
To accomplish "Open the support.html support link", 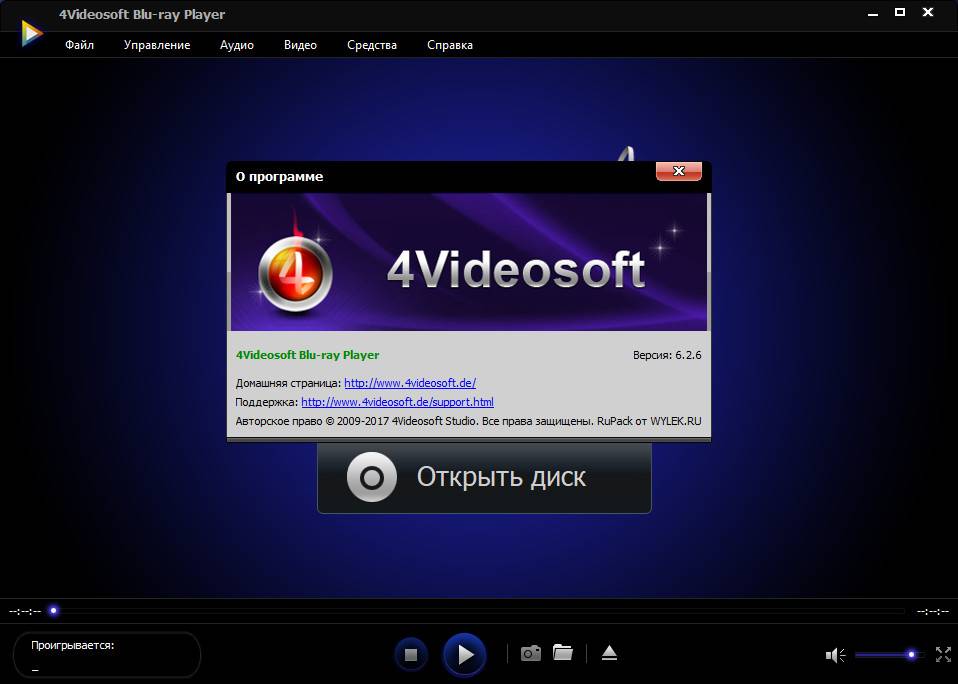I will (x=397, y=402).
